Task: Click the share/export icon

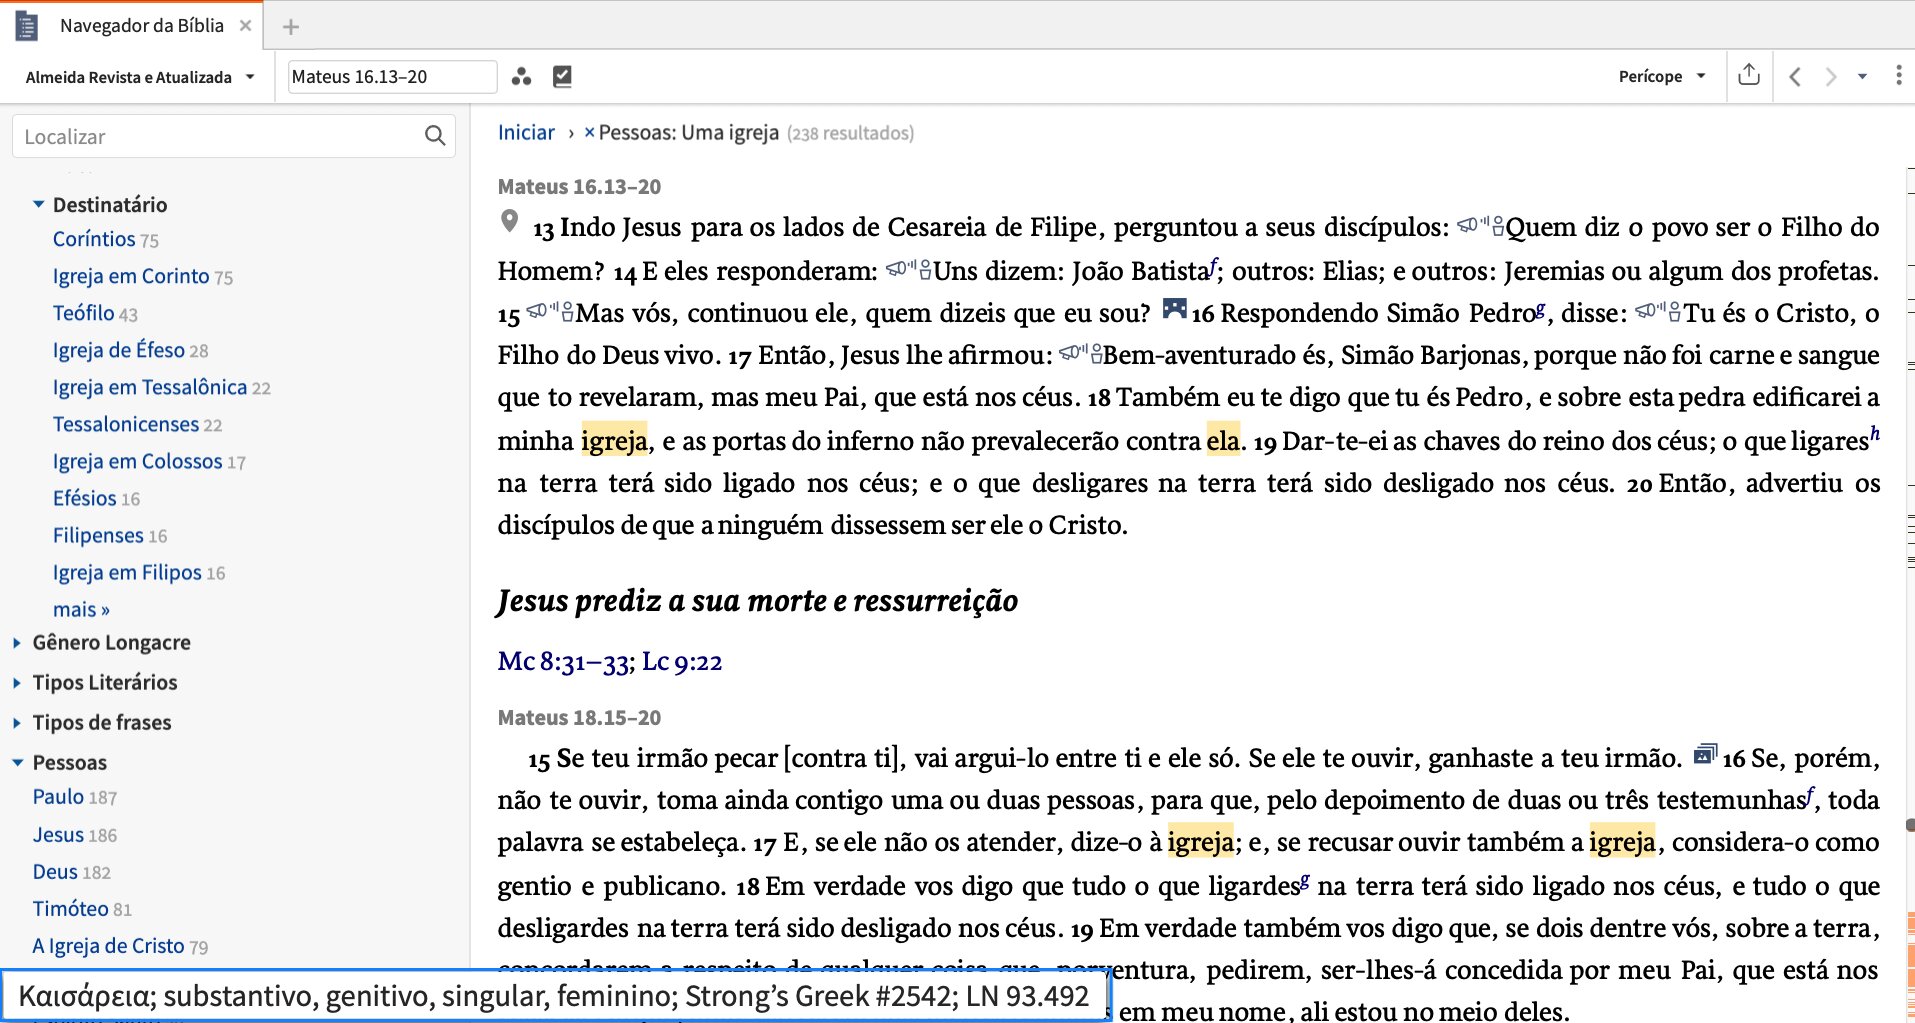Action: point(1749,75)
